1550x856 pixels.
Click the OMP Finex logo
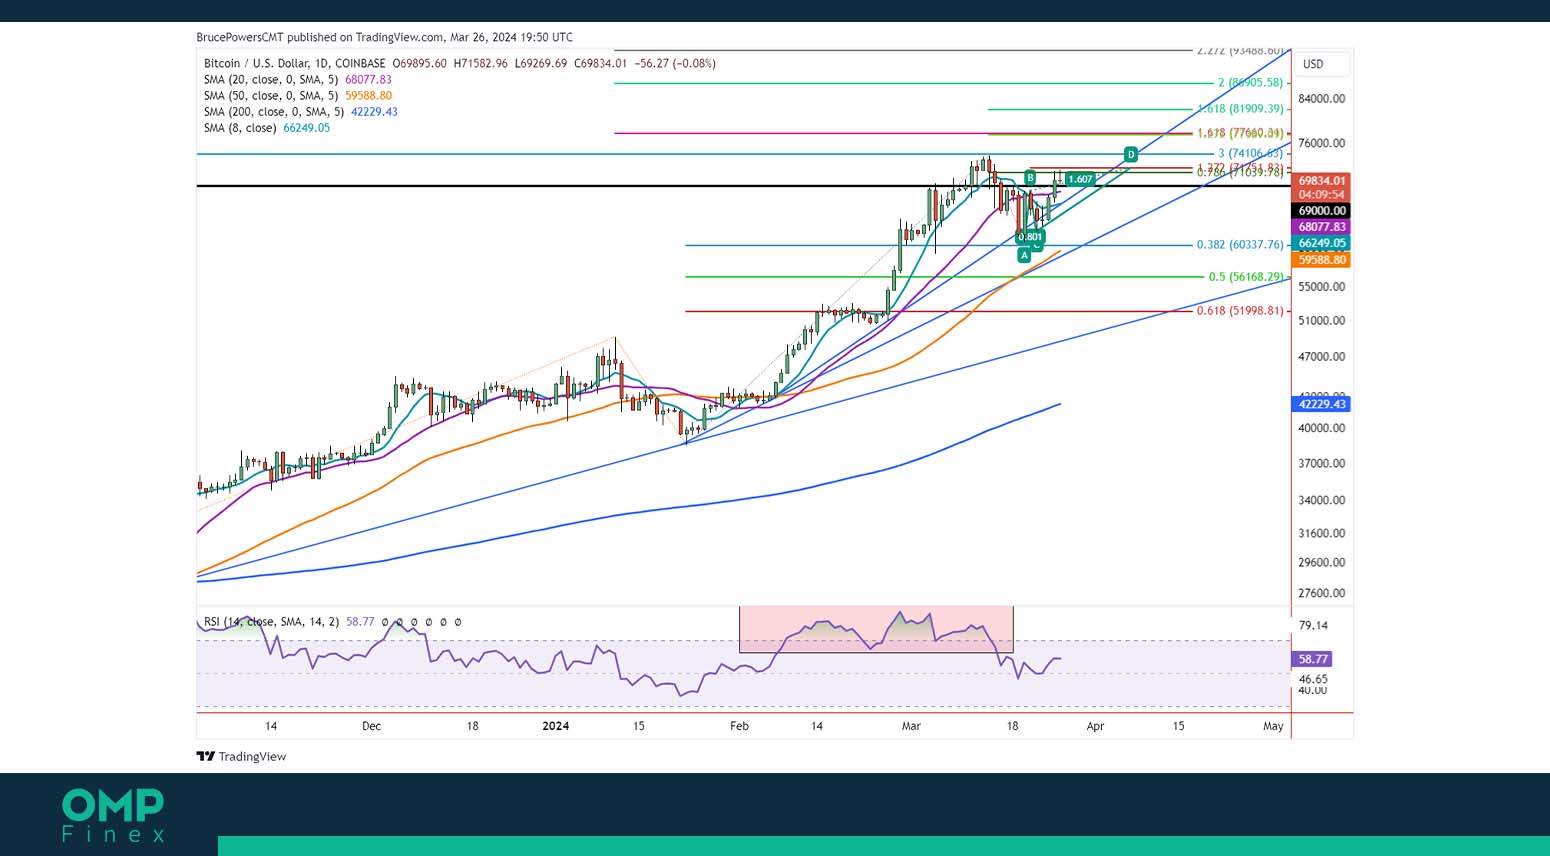pos(113,815)
